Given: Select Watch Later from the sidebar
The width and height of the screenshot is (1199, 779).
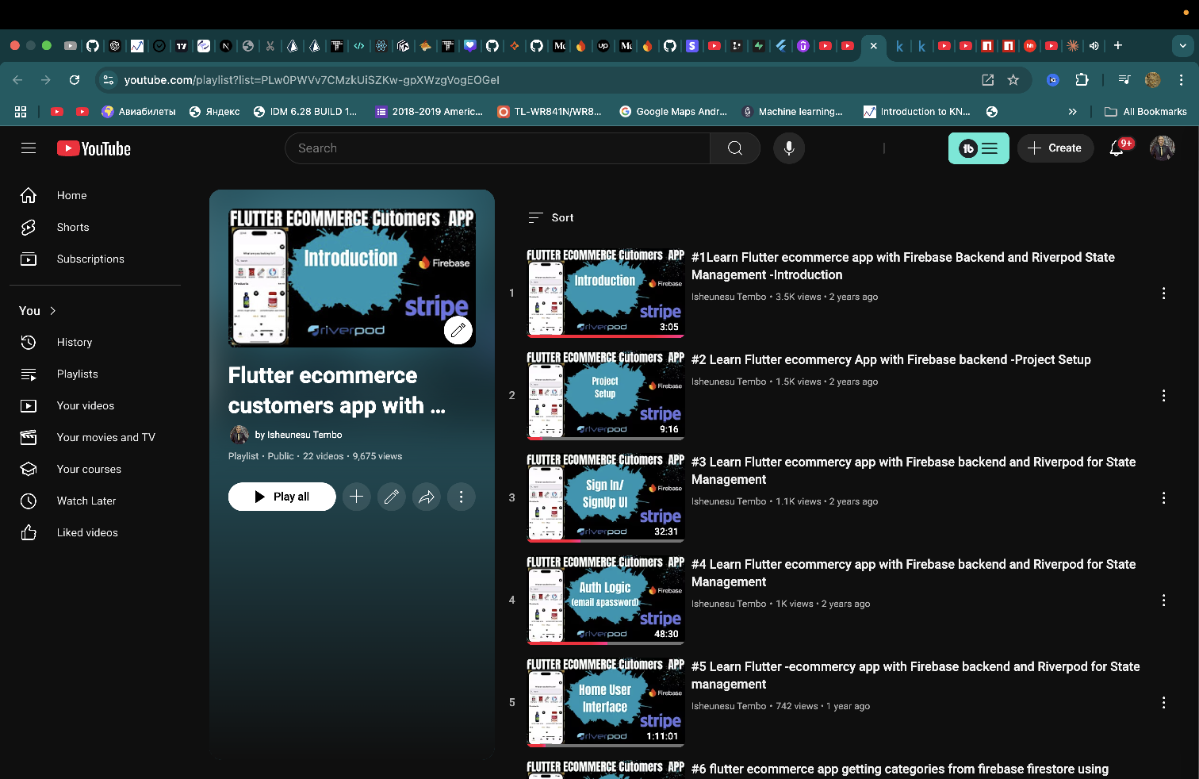Looking at the screenshot, I should (88, 500).
